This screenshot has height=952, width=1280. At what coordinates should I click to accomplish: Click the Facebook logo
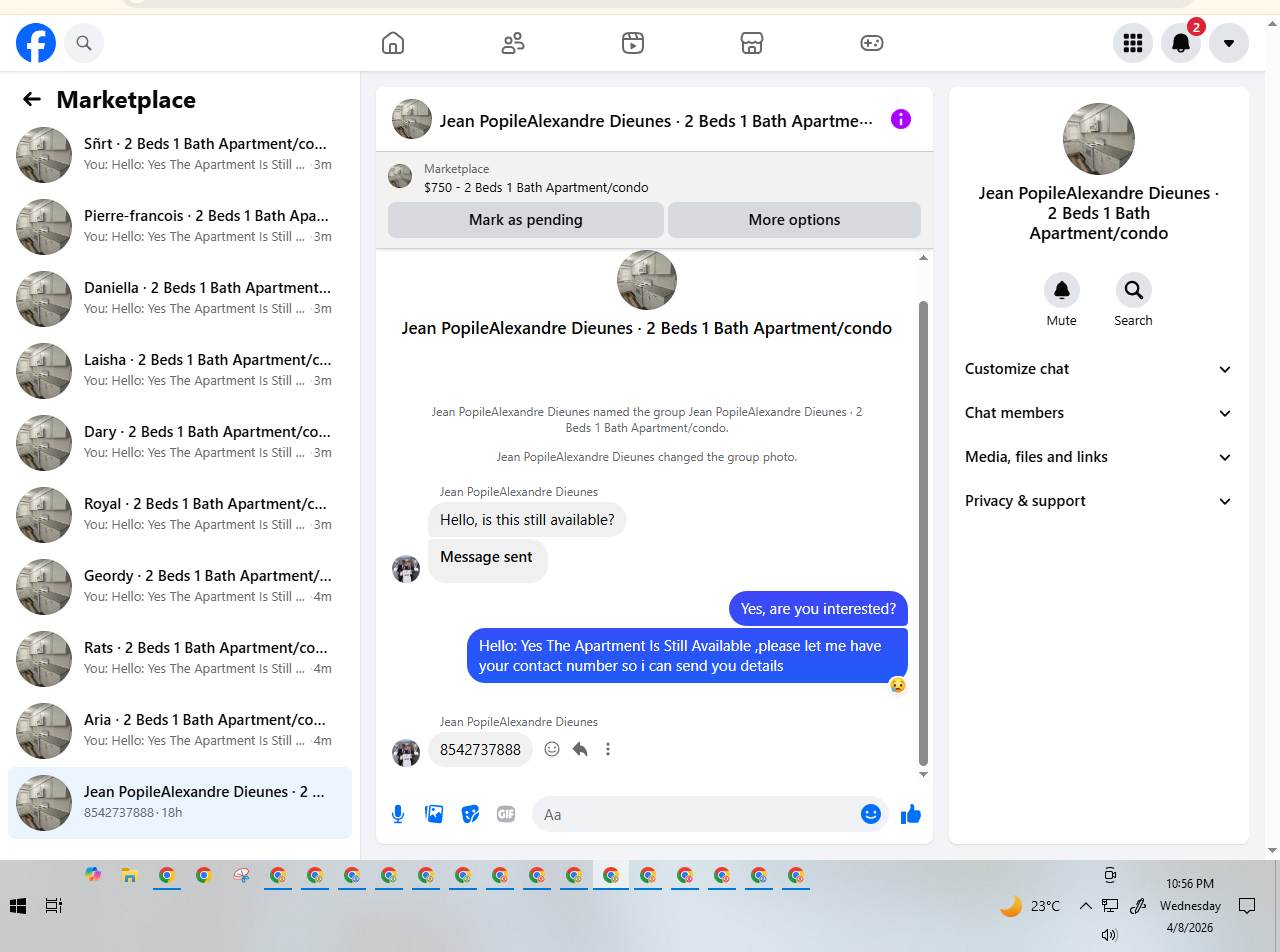[36, 43]
